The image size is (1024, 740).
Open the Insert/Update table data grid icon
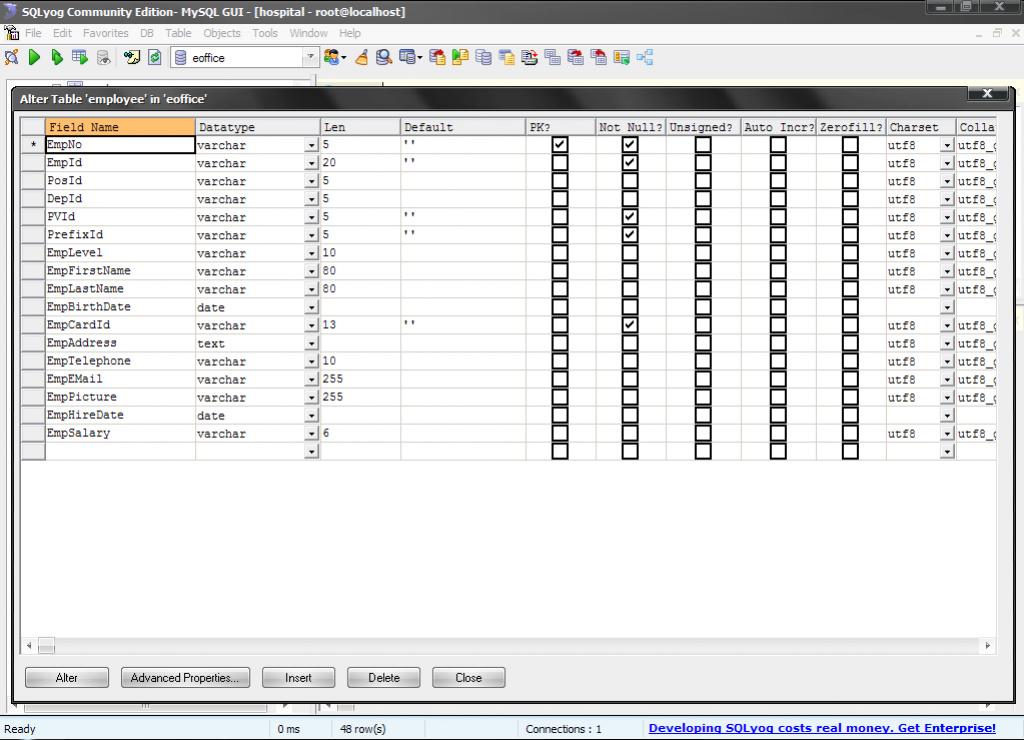79,57
